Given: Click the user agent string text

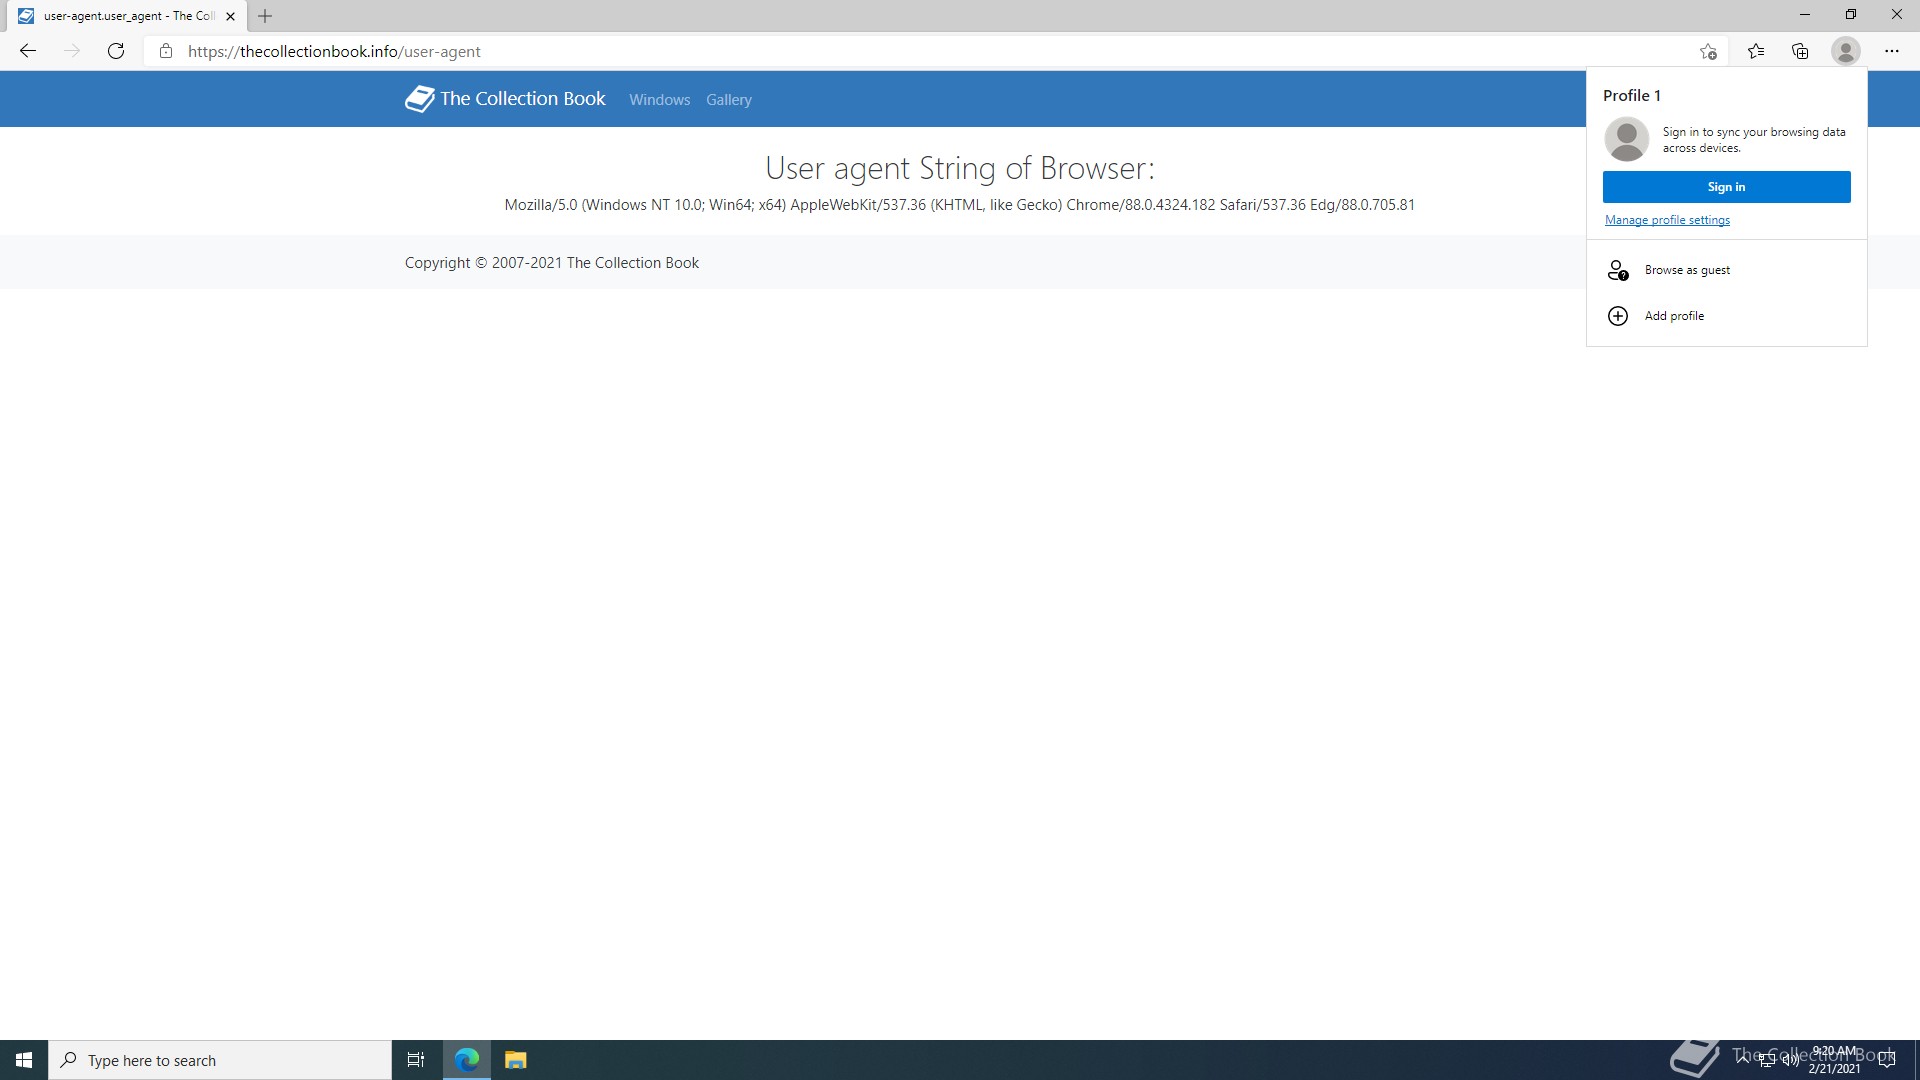Looking at the screenshot, I should [959, 205].
